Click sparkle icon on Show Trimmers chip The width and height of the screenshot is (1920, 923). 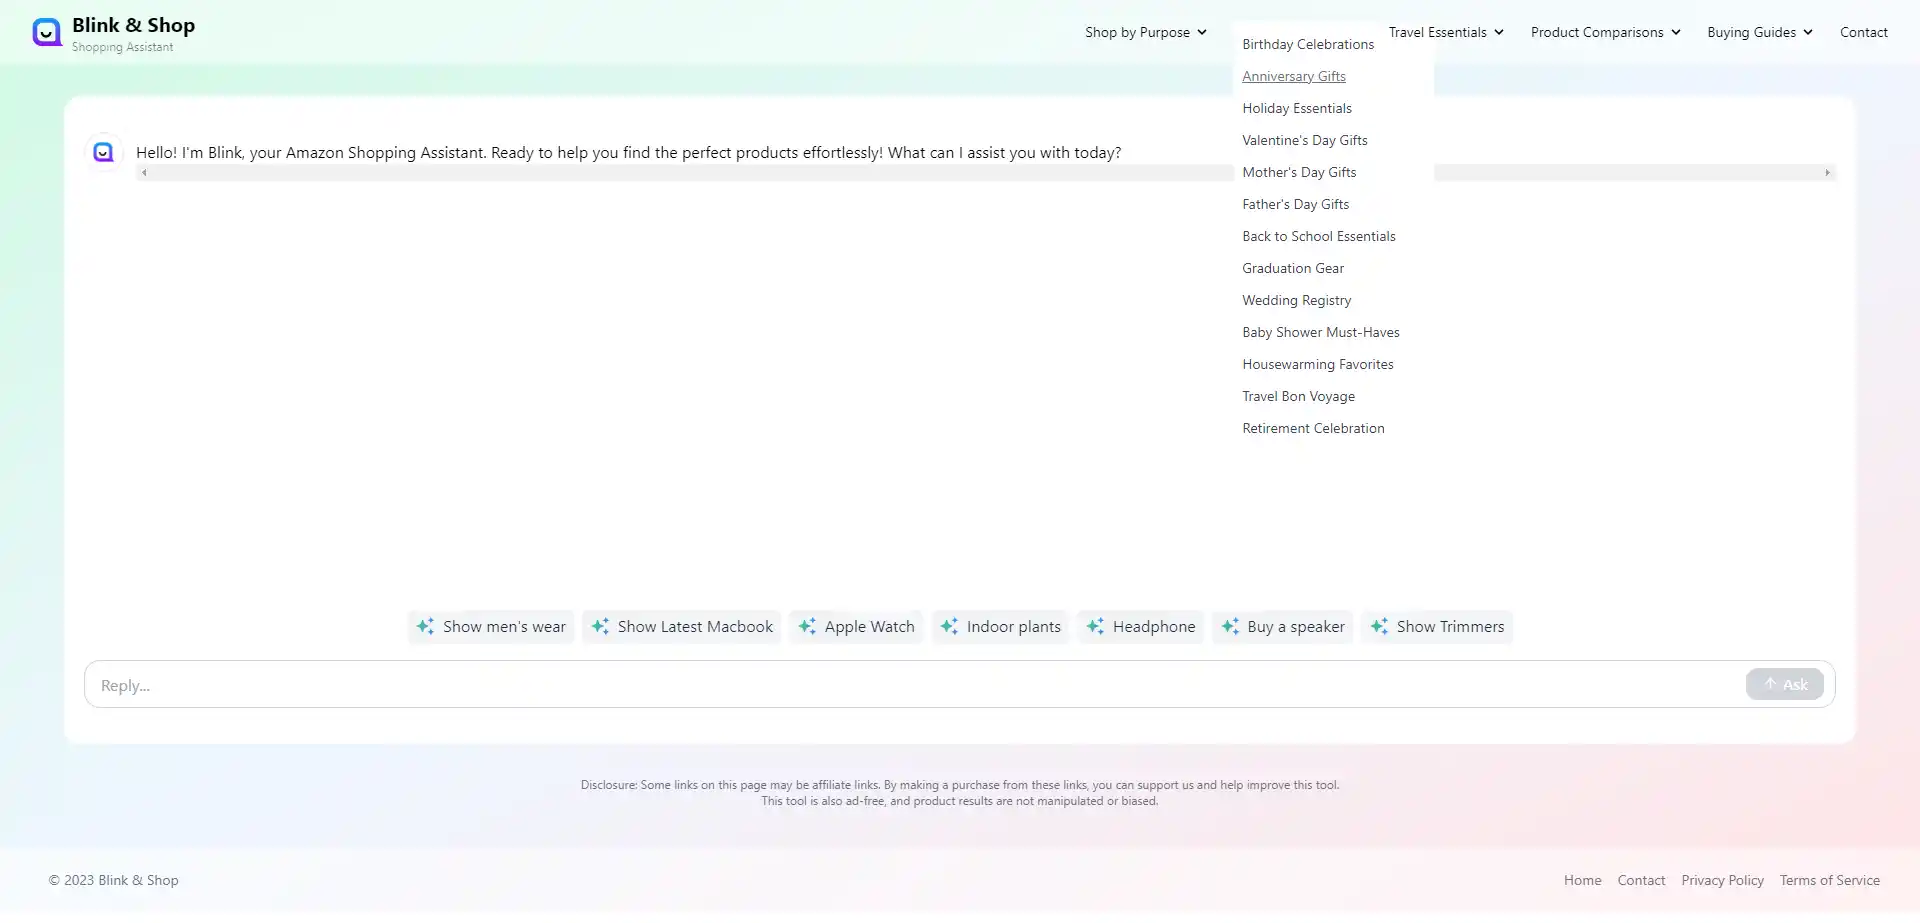(1379, 627)
